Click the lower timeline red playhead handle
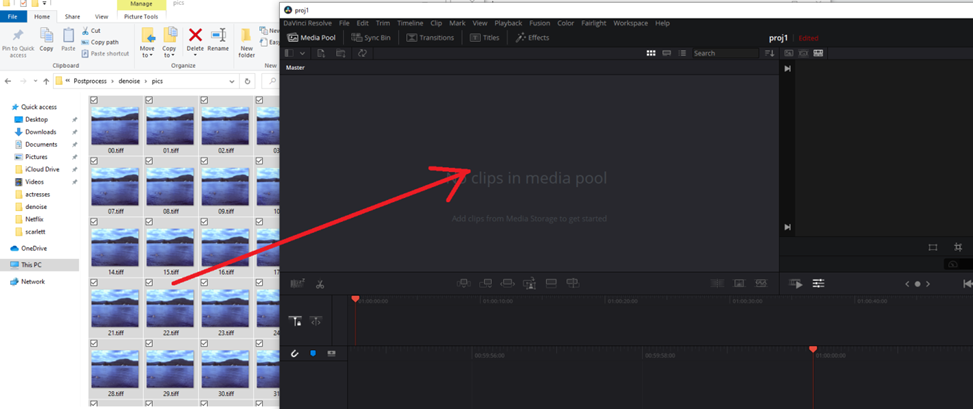The image size is (973, 409). tap(813, 349)
